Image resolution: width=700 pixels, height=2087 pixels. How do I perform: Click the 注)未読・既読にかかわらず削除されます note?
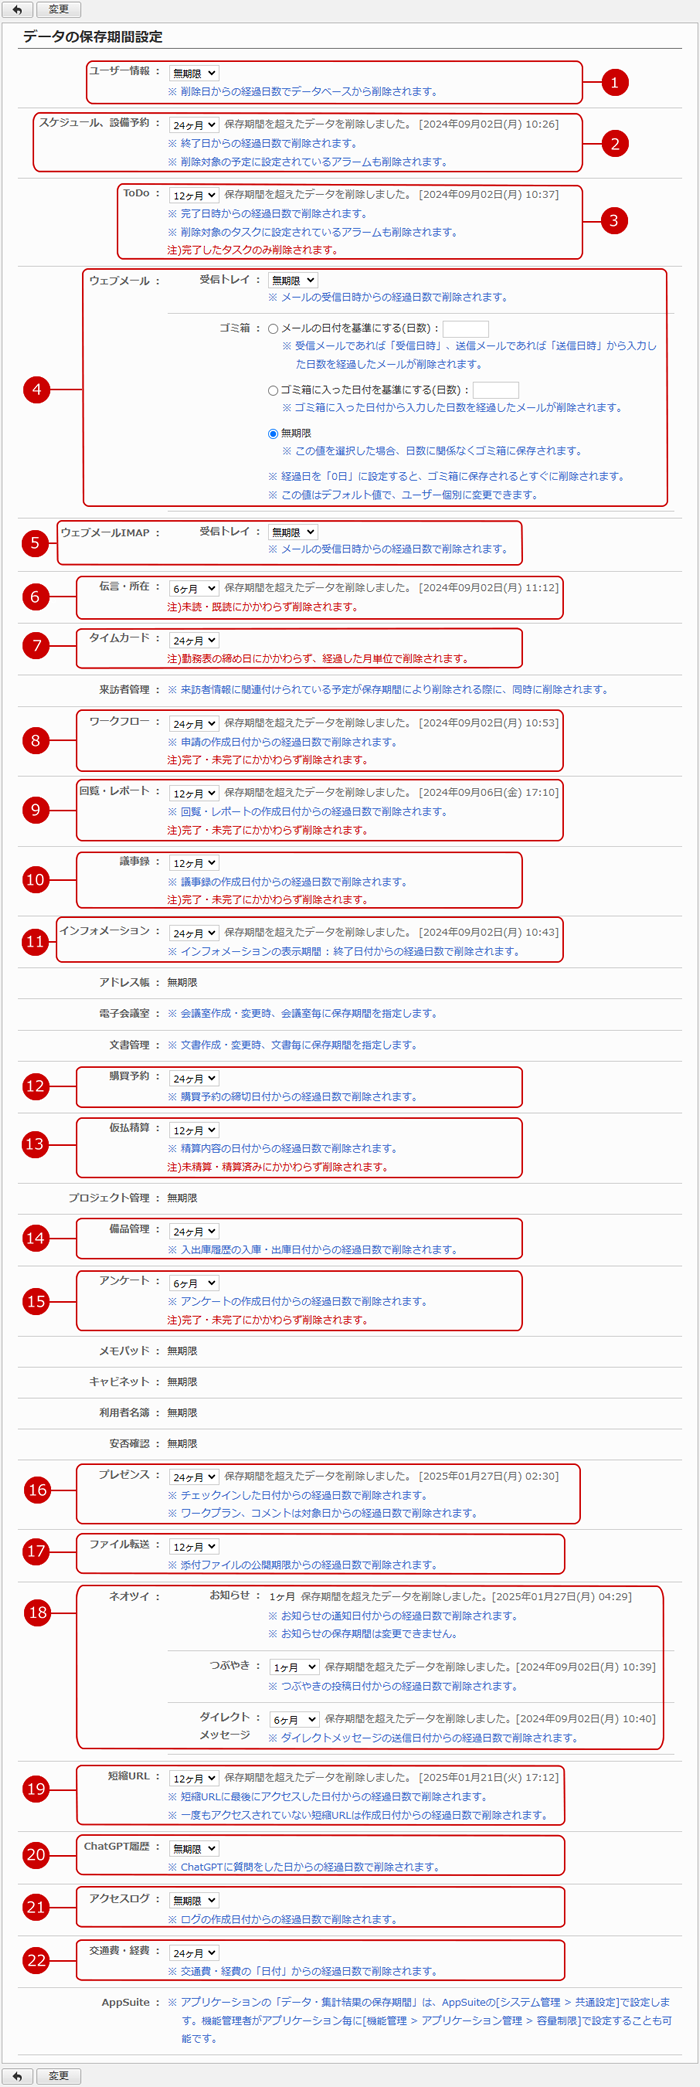click(262, 607)
